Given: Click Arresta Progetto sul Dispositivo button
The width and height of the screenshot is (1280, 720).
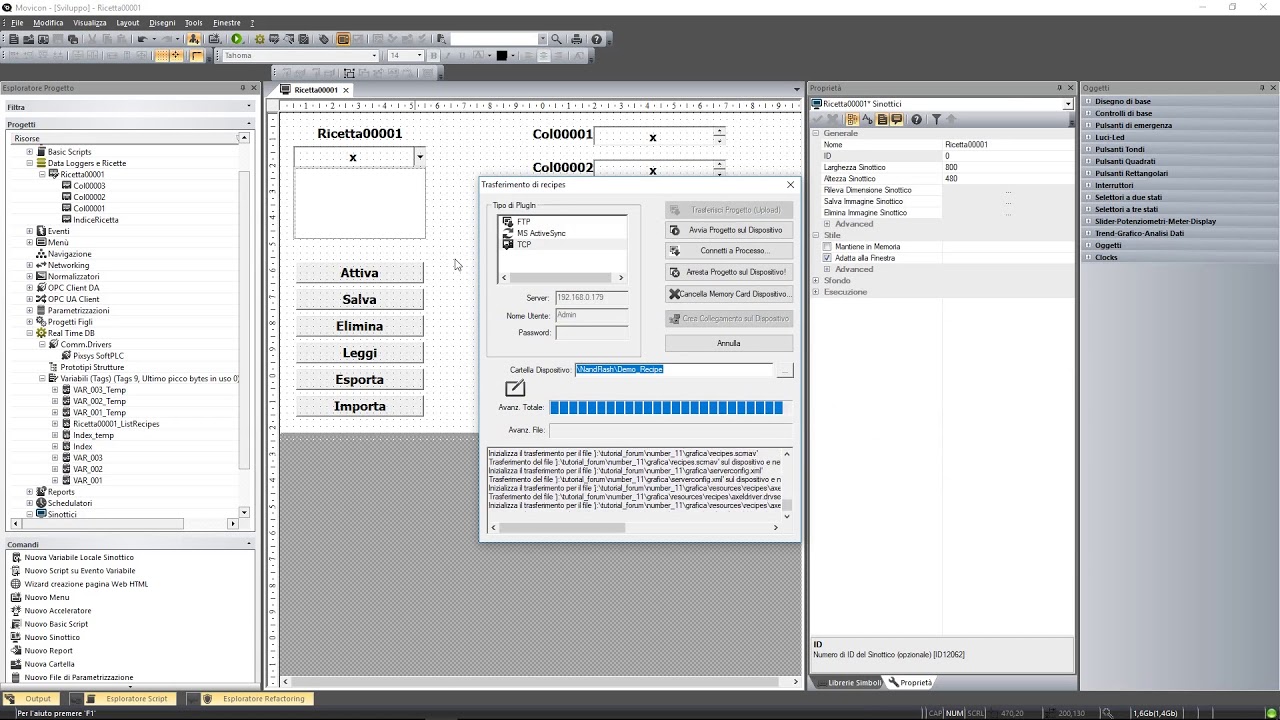Looking at the screenshot, I should [x=729, y=272].
